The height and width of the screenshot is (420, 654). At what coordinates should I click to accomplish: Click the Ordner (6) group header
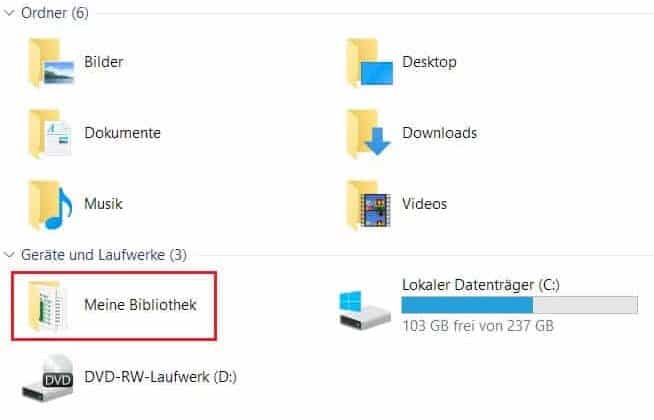point(55,13)
